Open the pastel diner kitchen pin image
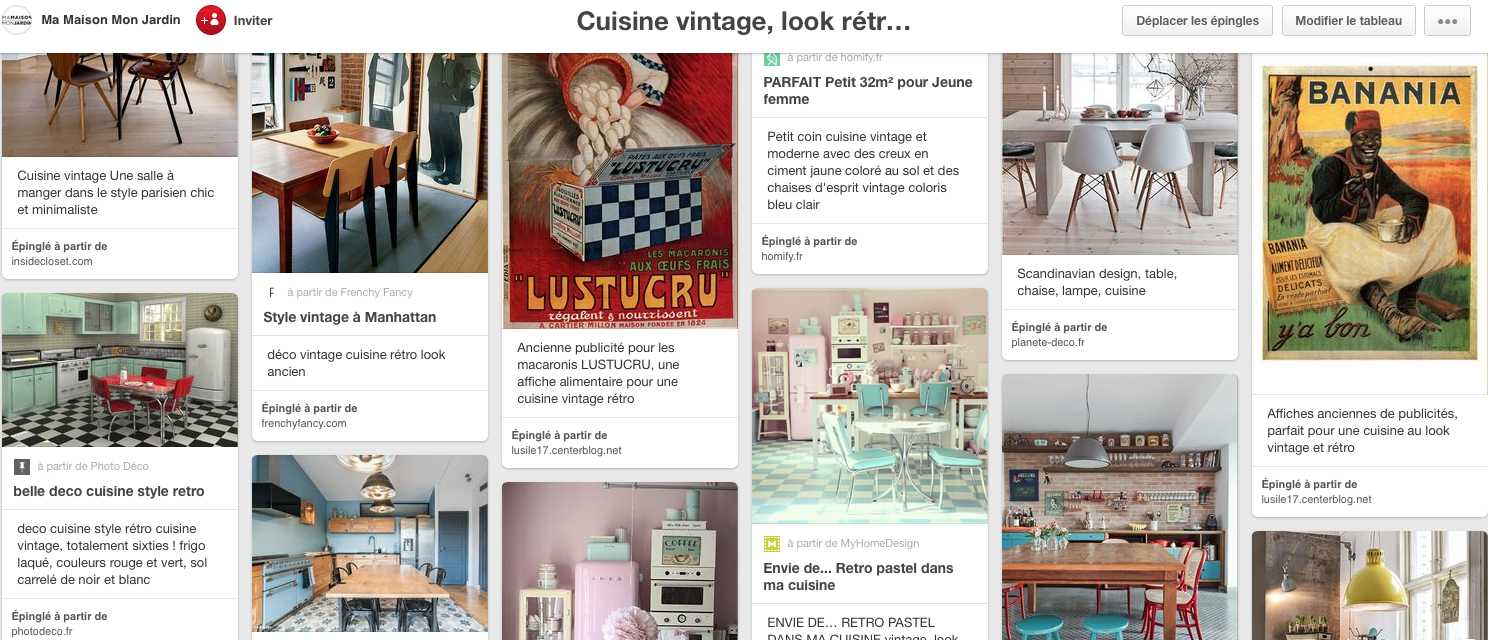The width and height of the screenshot is (1488, 640). (870, 406)
